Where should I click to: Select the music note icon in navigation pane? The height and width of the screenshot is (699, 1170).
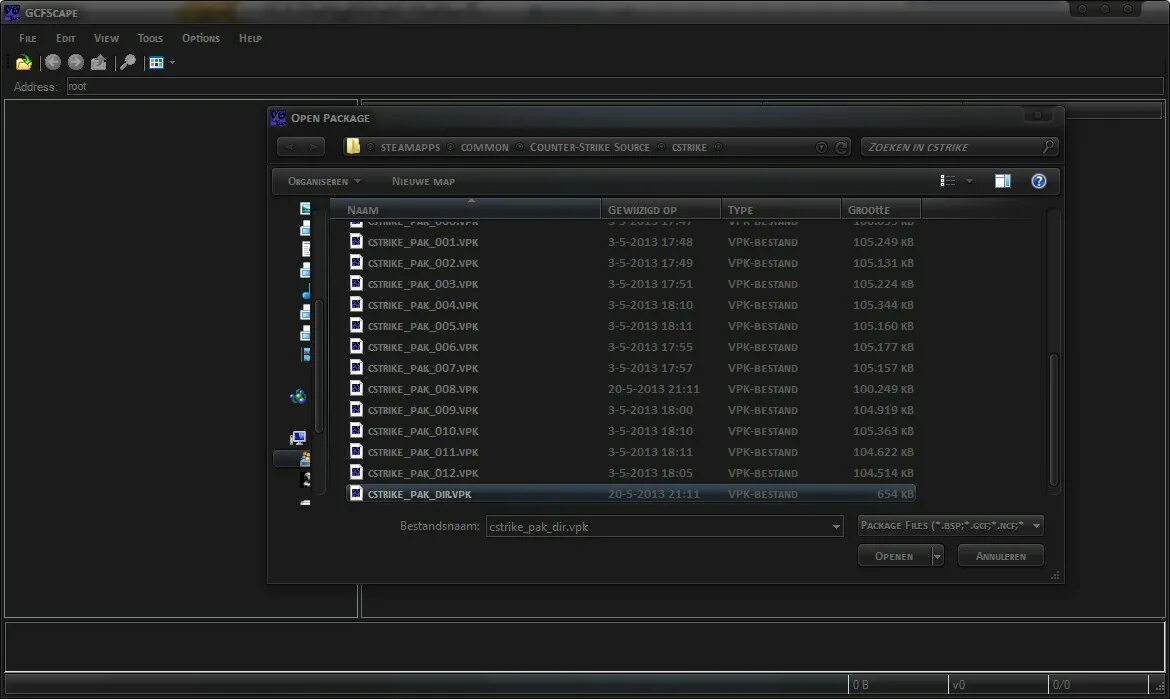tap(306, 293)
